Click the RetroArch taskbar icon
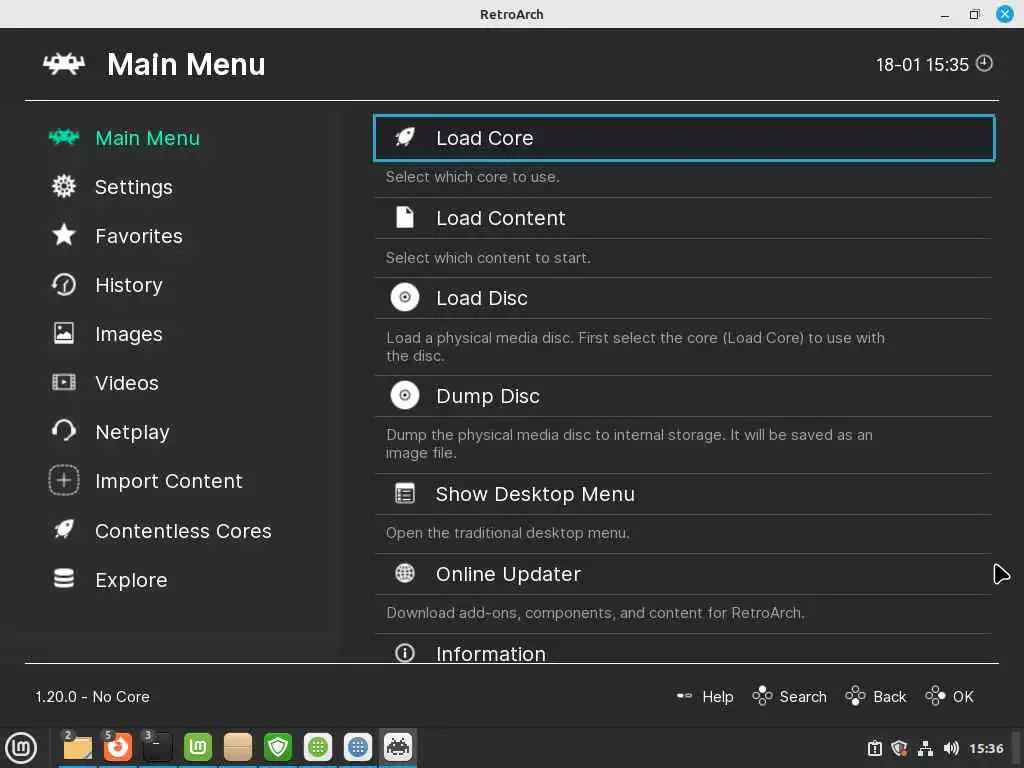This screenshot has width=1024, height=768. tap(398, 748)
